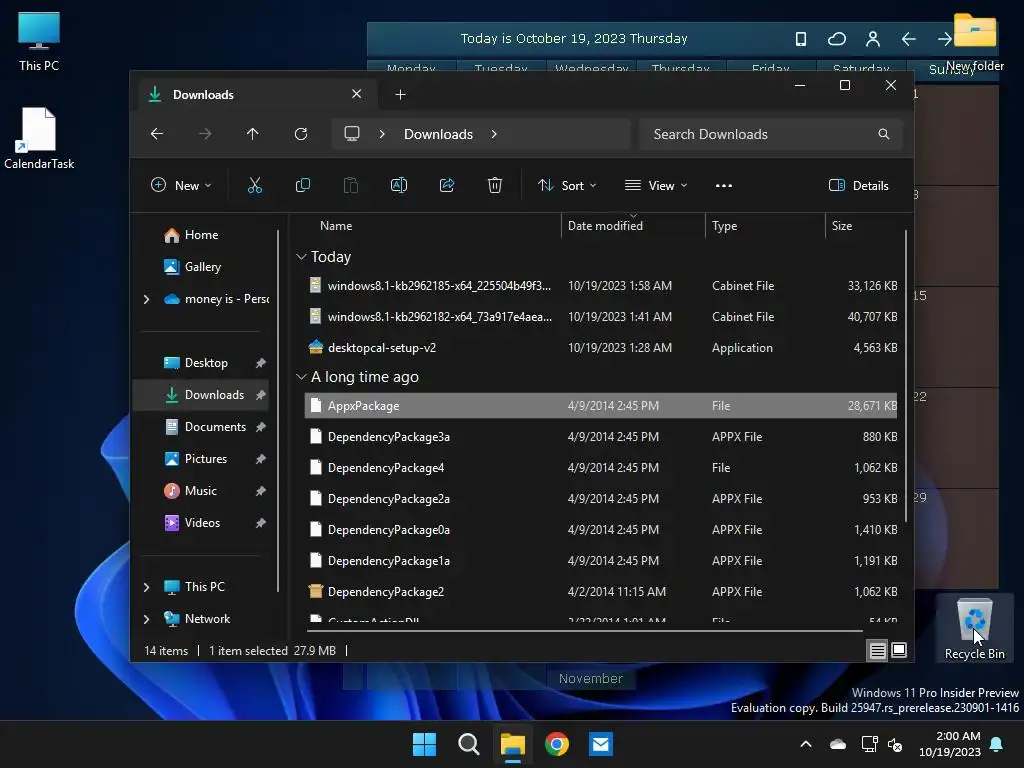
Task: Copy the selected item via toolbar icon
Action: [x=302, y=185]
